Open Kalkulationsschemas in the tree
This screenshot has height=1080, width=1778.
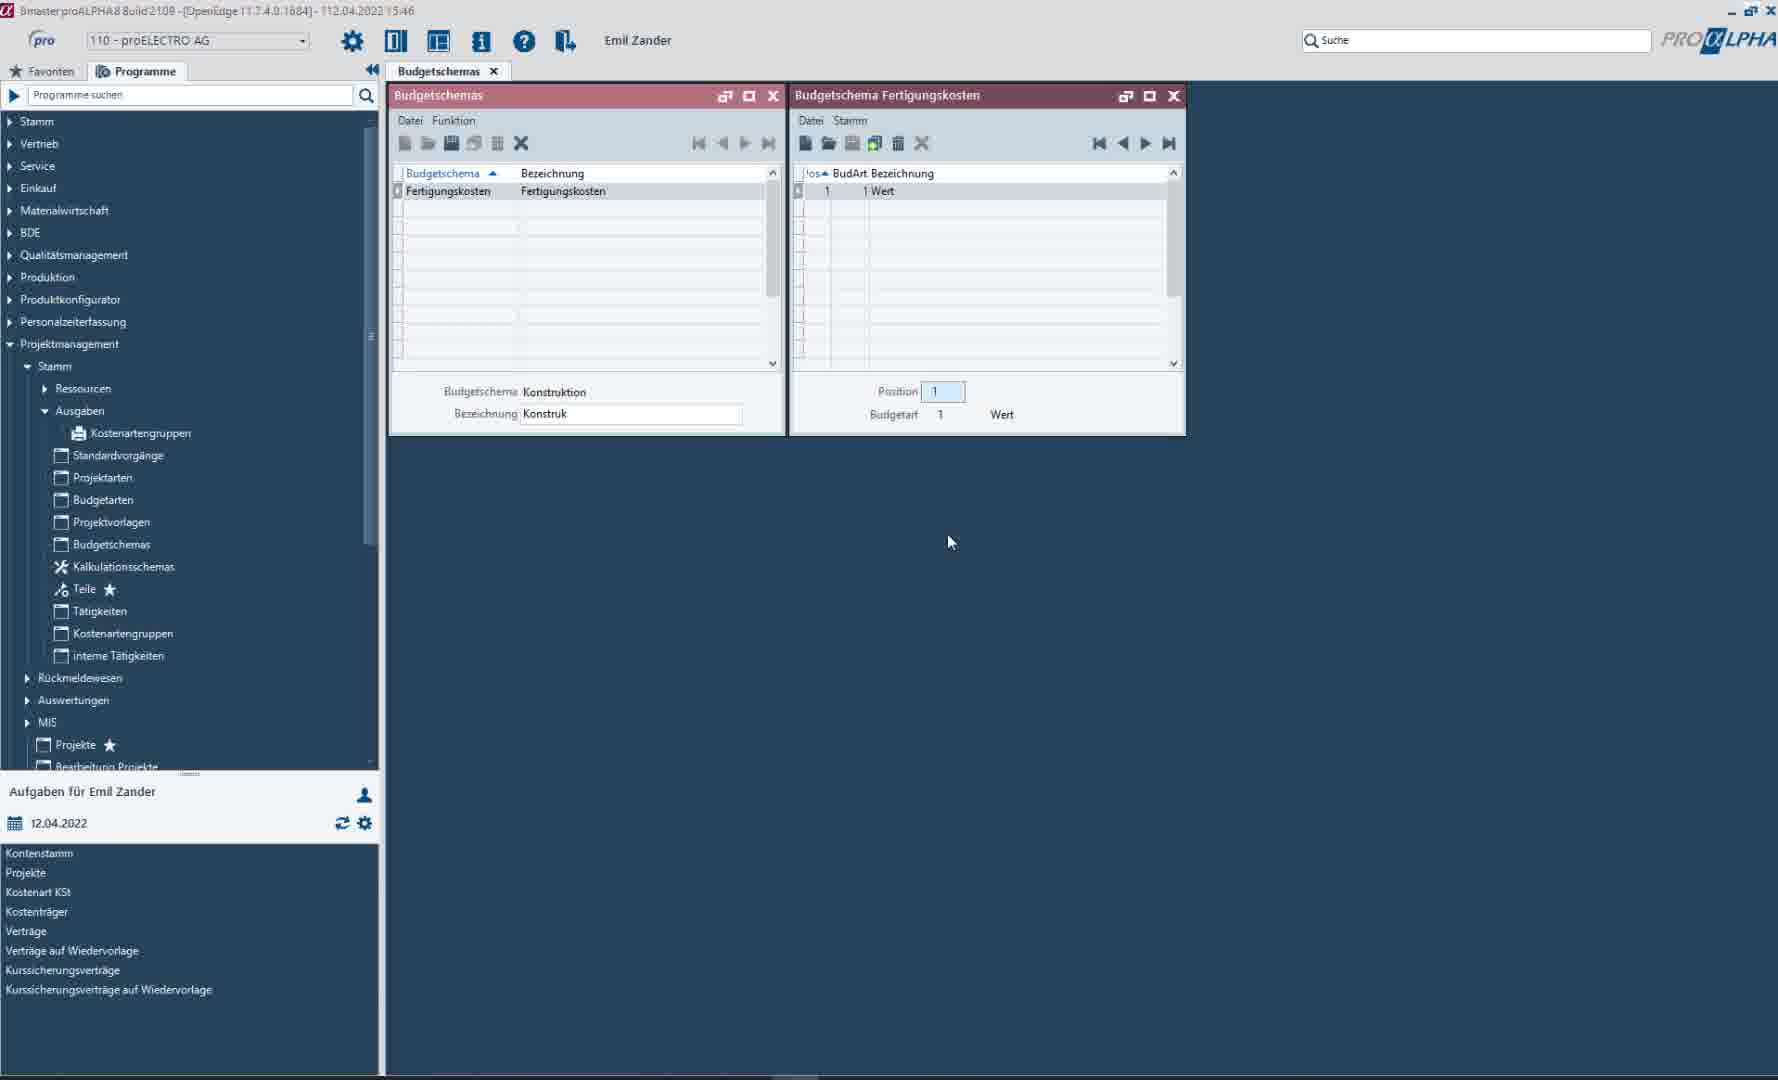point(123,567)
